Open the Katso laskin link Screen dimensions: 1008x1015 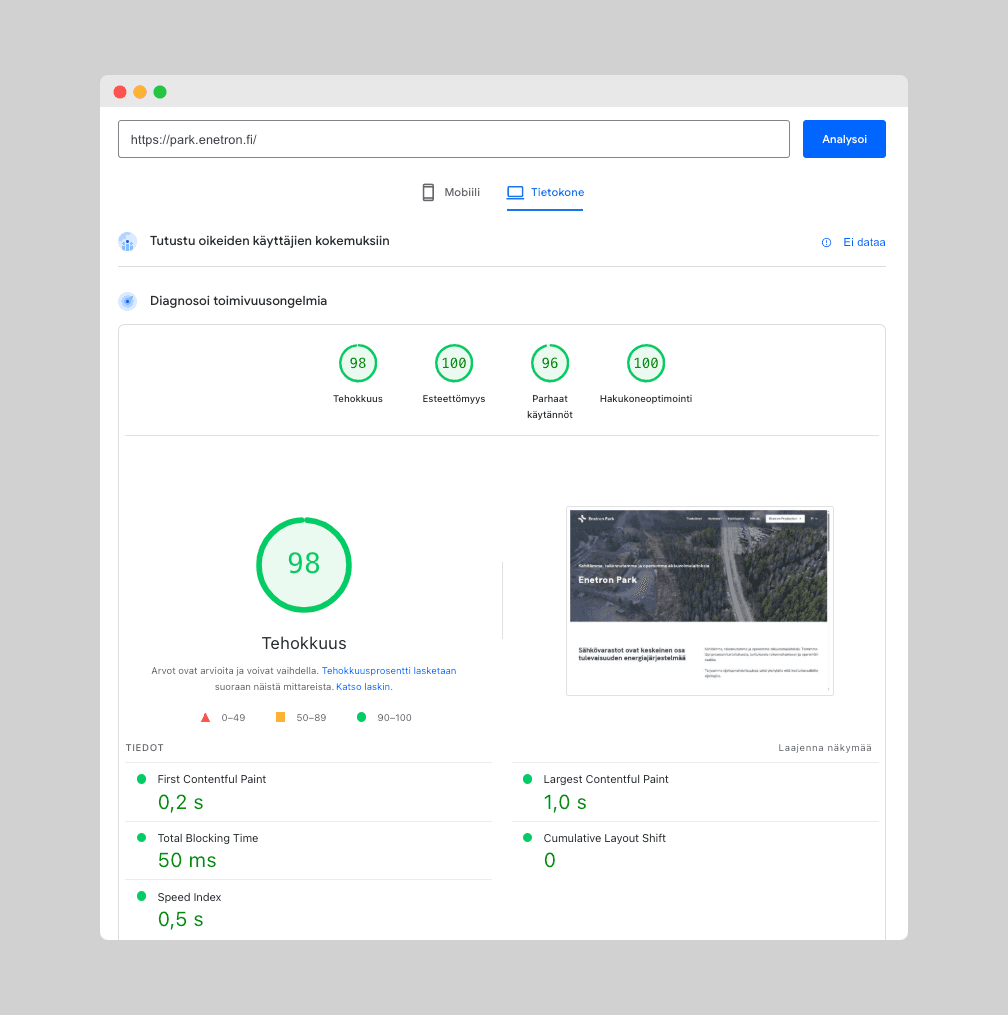(363, 686)
